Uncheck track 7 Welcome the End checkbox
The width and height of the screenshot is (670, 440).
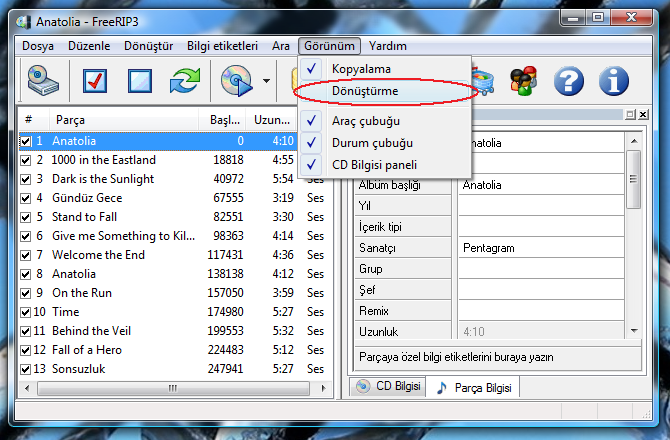(x=26, y=255)
